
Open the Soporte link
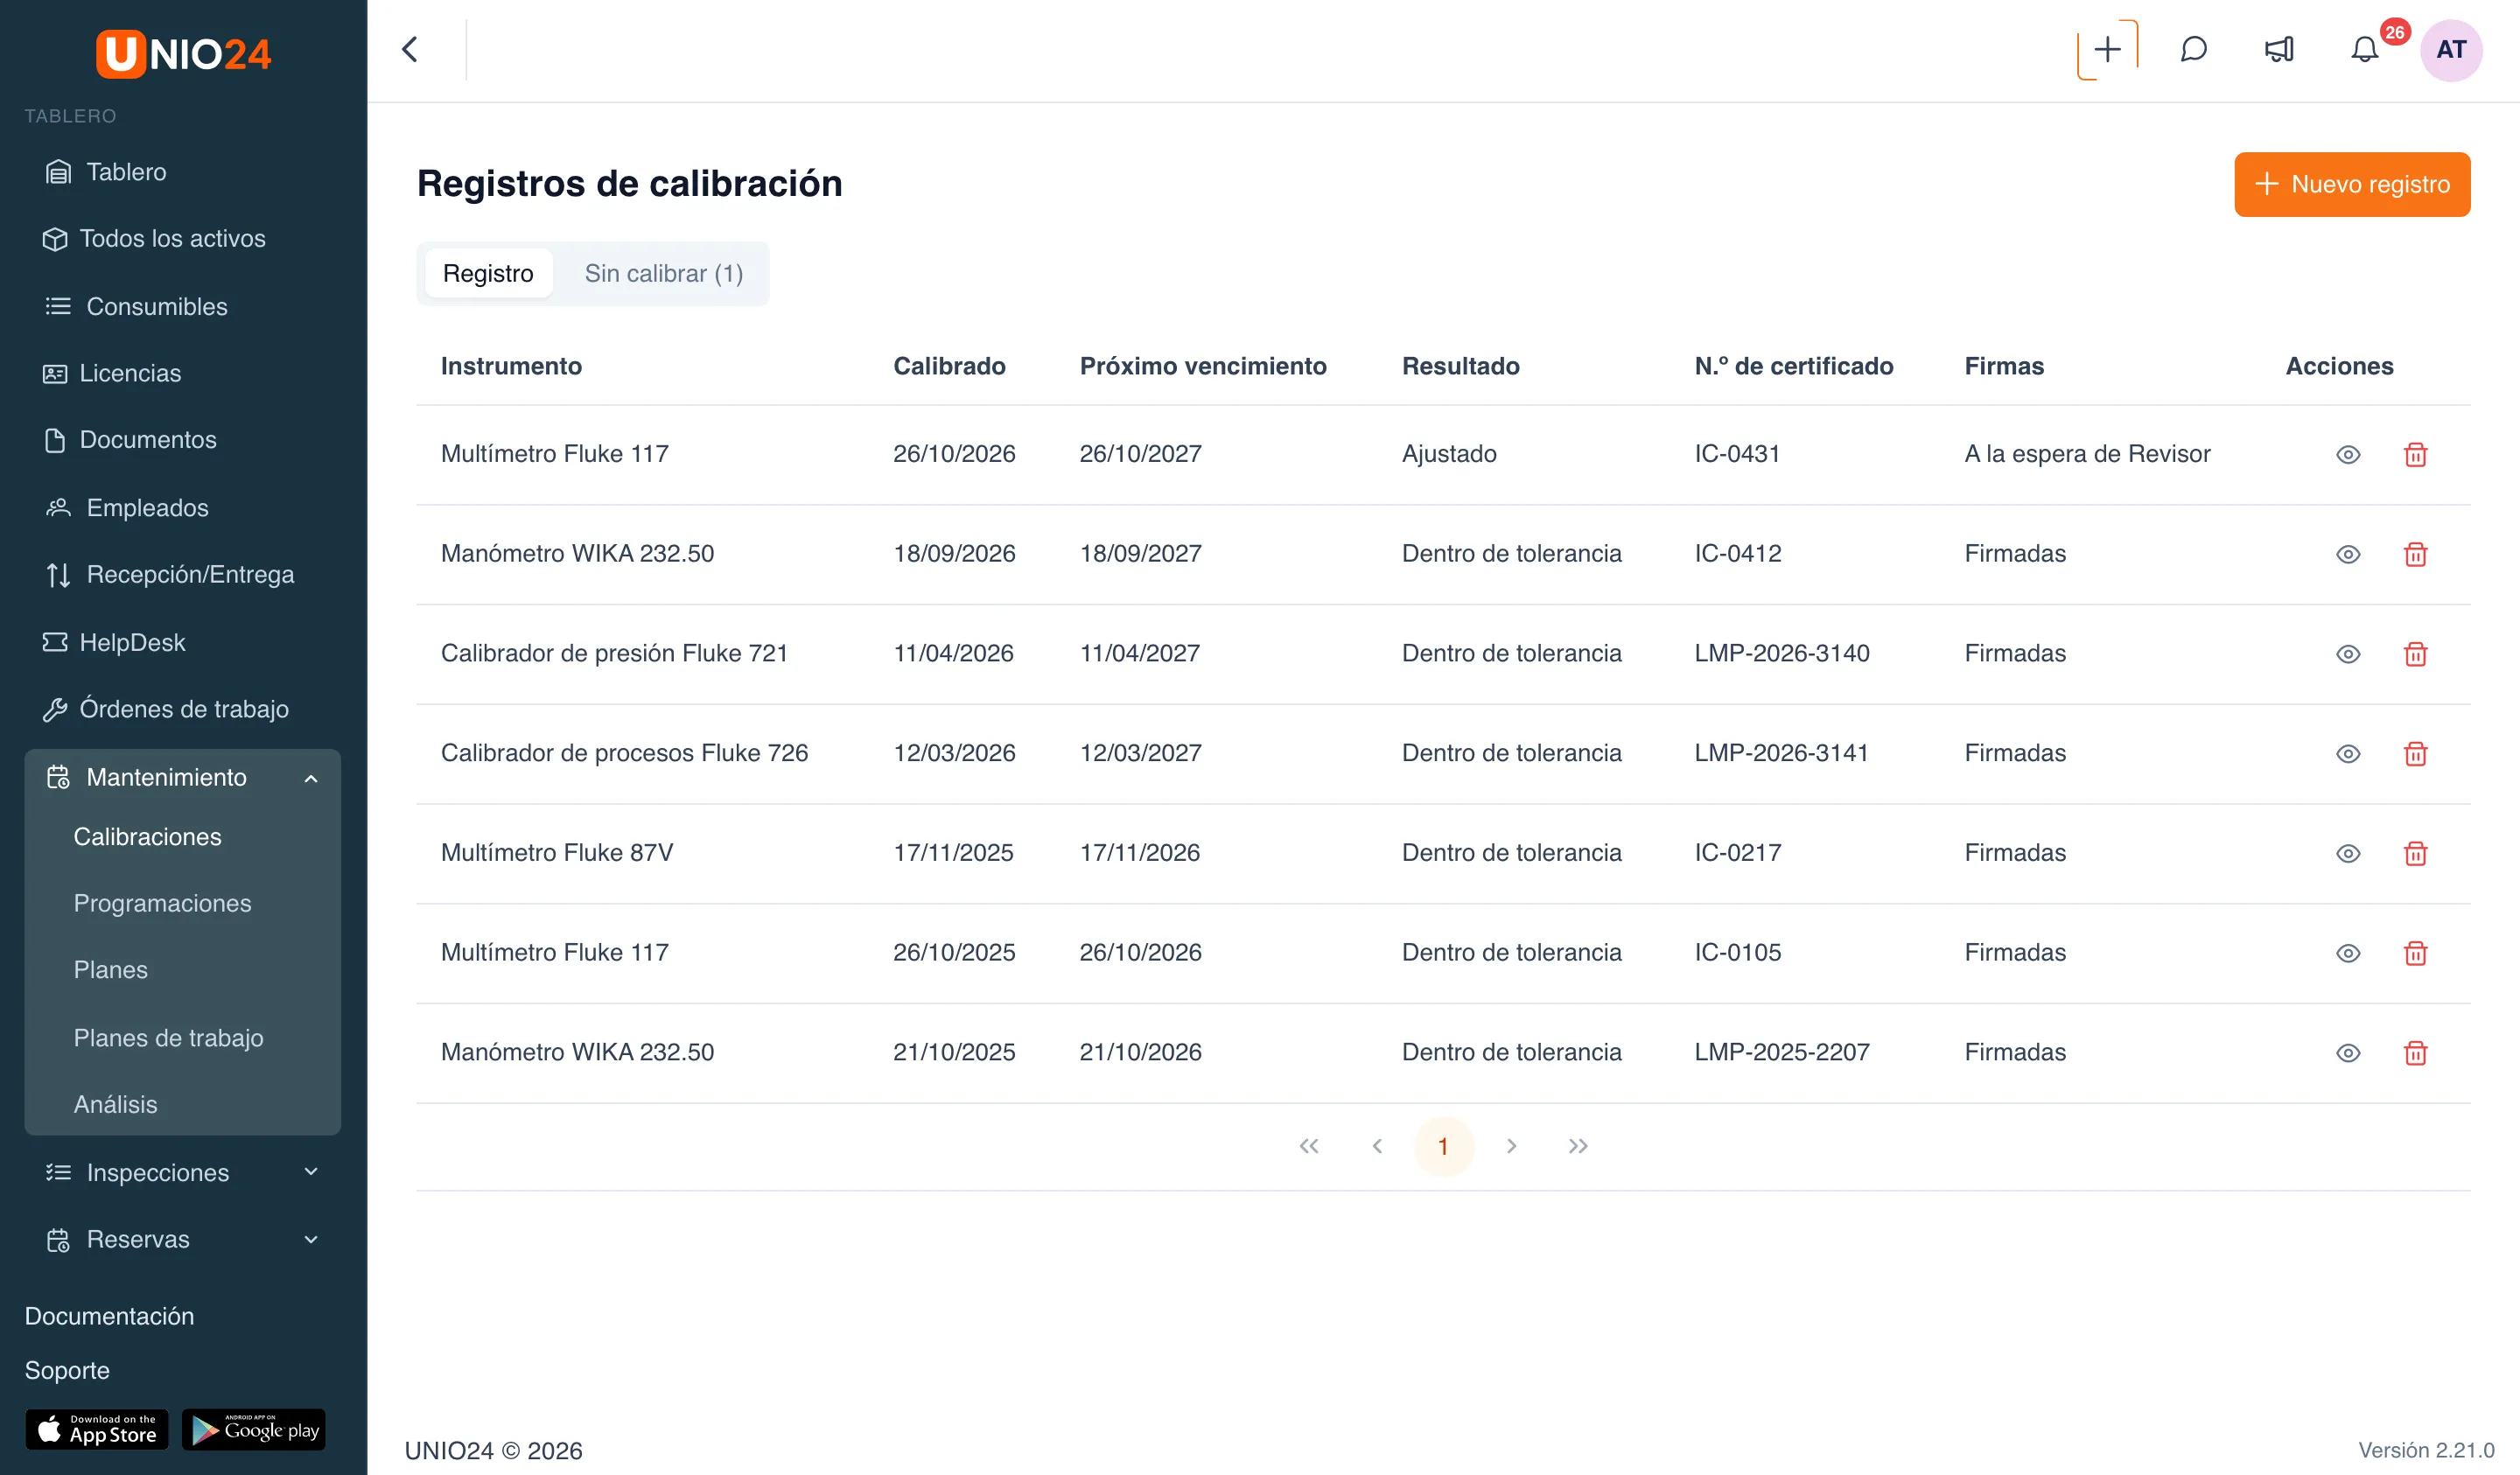(67, 1370)
